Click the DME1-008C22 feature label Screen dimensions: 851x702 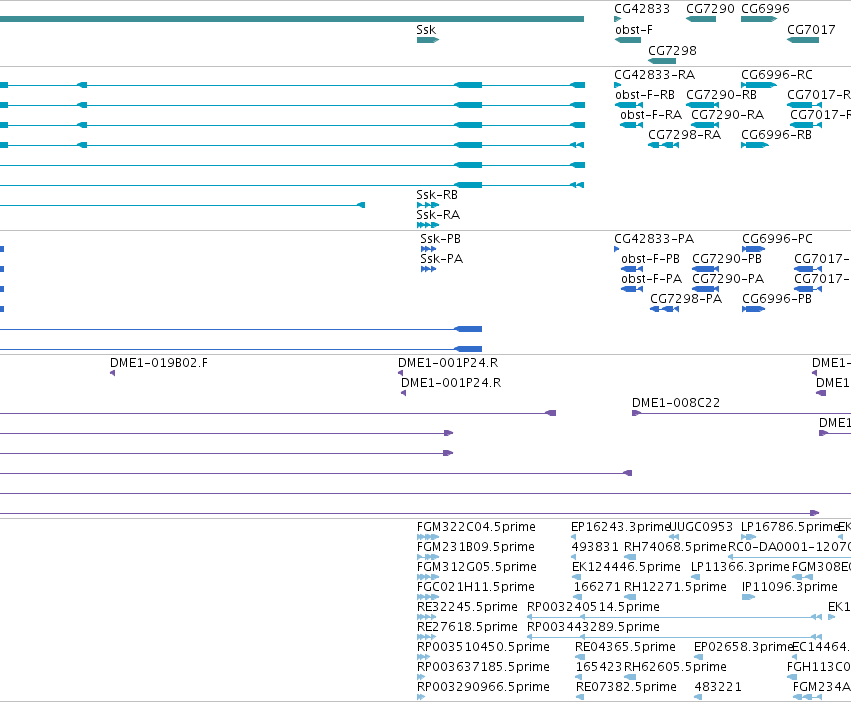click(676, 403)
